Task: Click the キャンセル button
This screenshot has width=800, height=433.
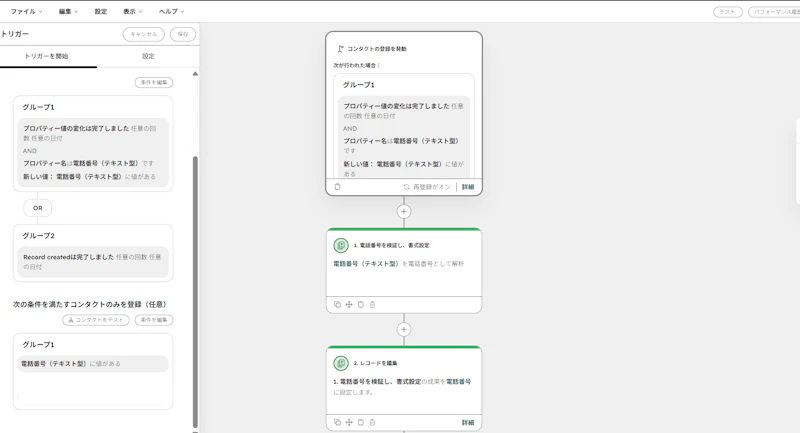Action: pos(144,34)
